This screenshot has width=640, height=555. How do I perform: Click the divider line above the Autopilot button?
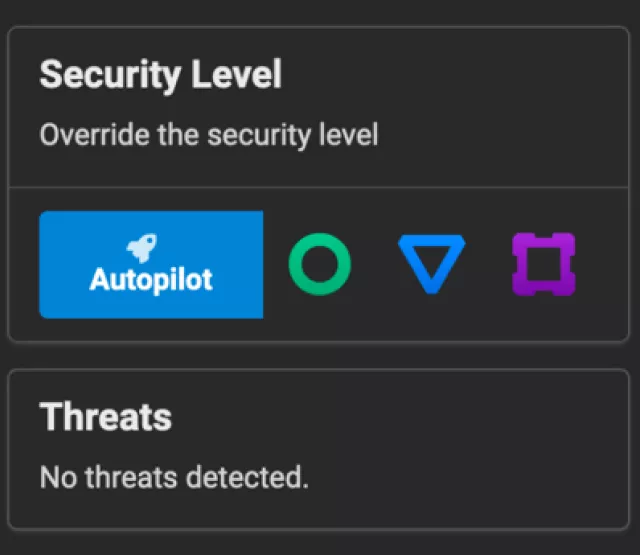320,187
